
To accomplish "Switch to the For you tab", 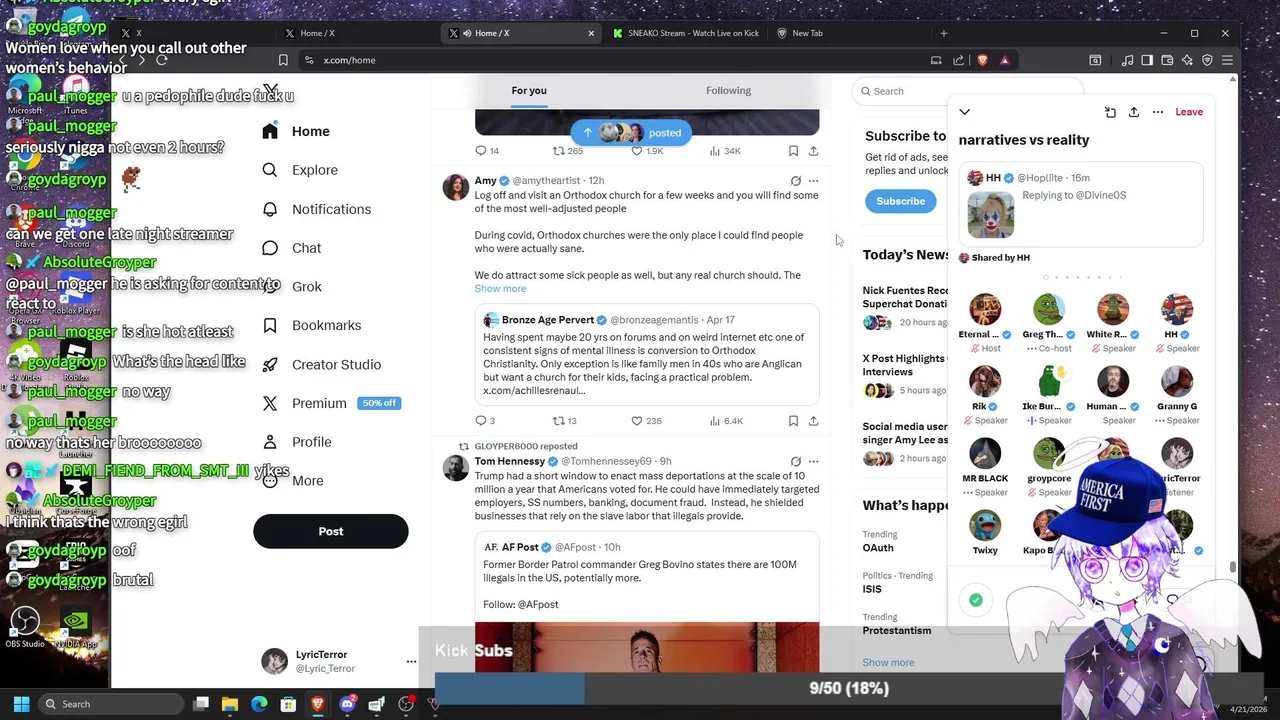I will 529,91.
